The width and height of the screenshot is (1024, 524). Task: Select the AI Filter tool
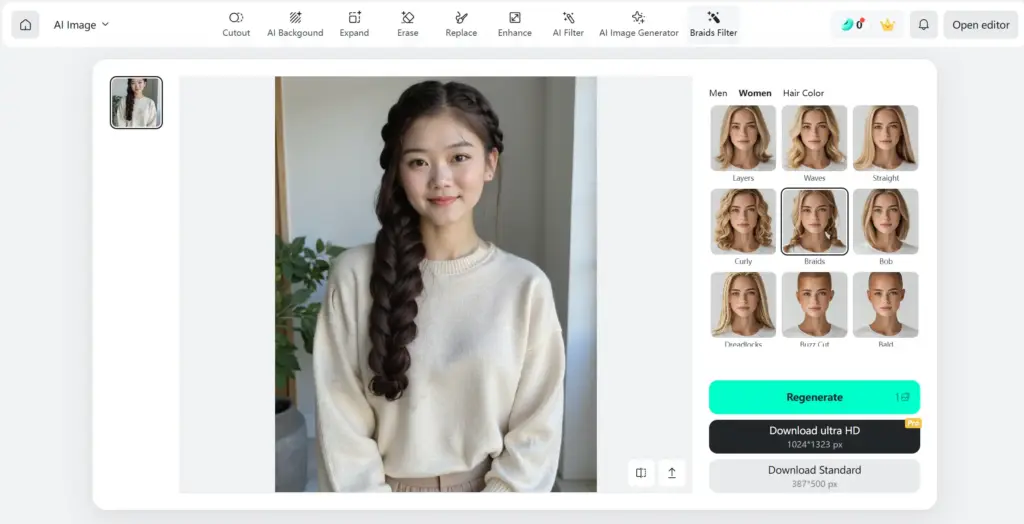click(568, 25)
